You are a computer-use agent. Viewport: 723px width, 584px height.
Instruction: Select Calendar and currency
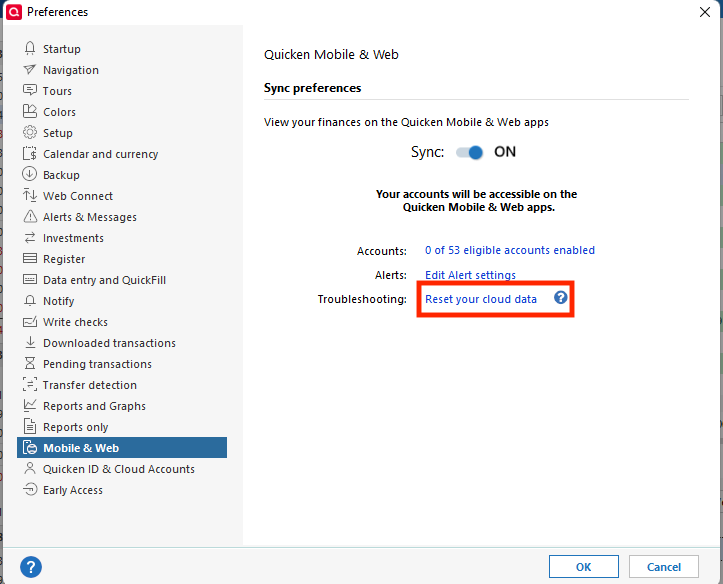(x=101, y=154)
